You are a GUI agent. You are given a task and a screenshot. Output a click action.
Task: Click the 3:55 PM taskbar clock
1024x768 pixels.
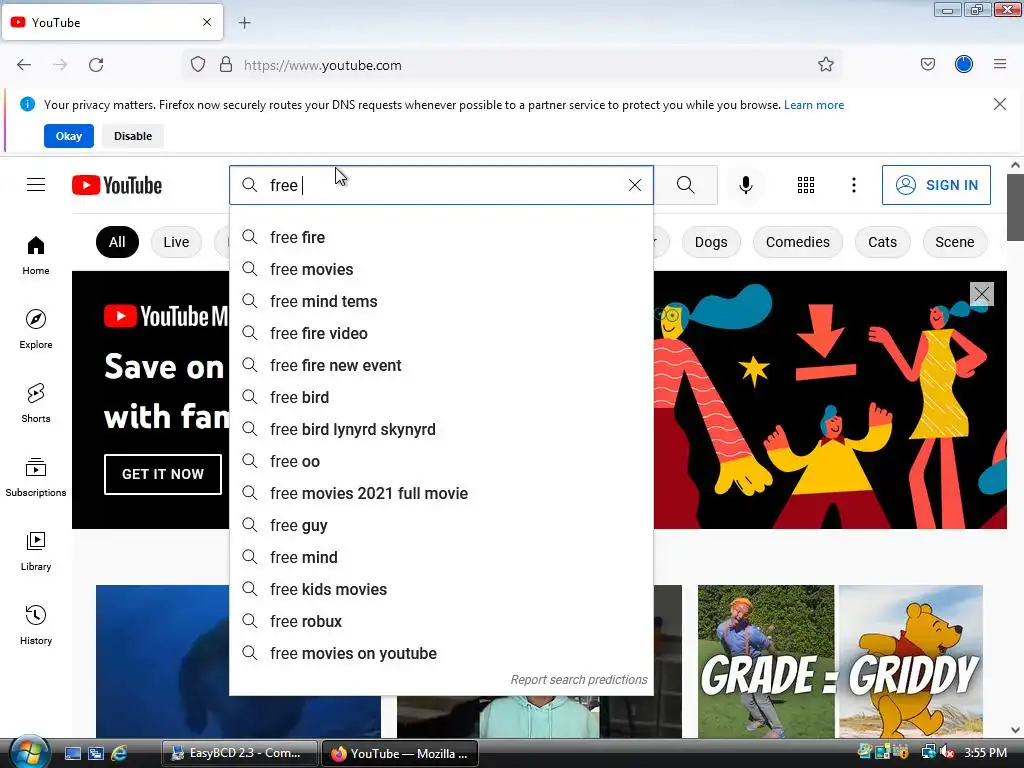(x=985, y=753)
